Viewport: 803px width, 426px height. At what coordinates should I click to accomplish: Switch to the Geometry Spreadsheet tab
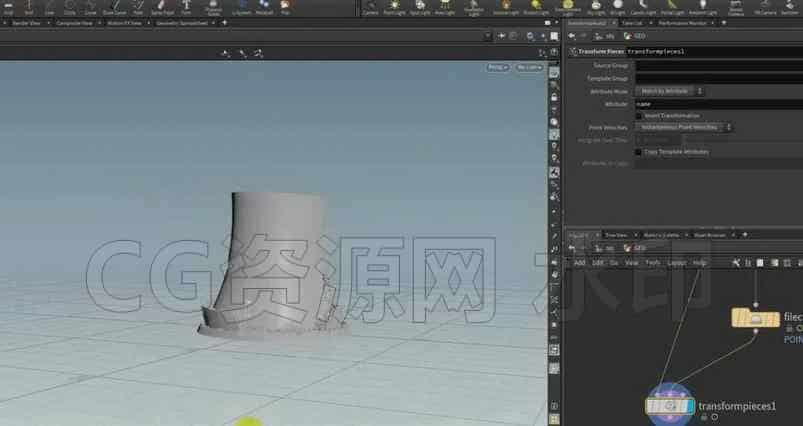[x=182, y=23]
